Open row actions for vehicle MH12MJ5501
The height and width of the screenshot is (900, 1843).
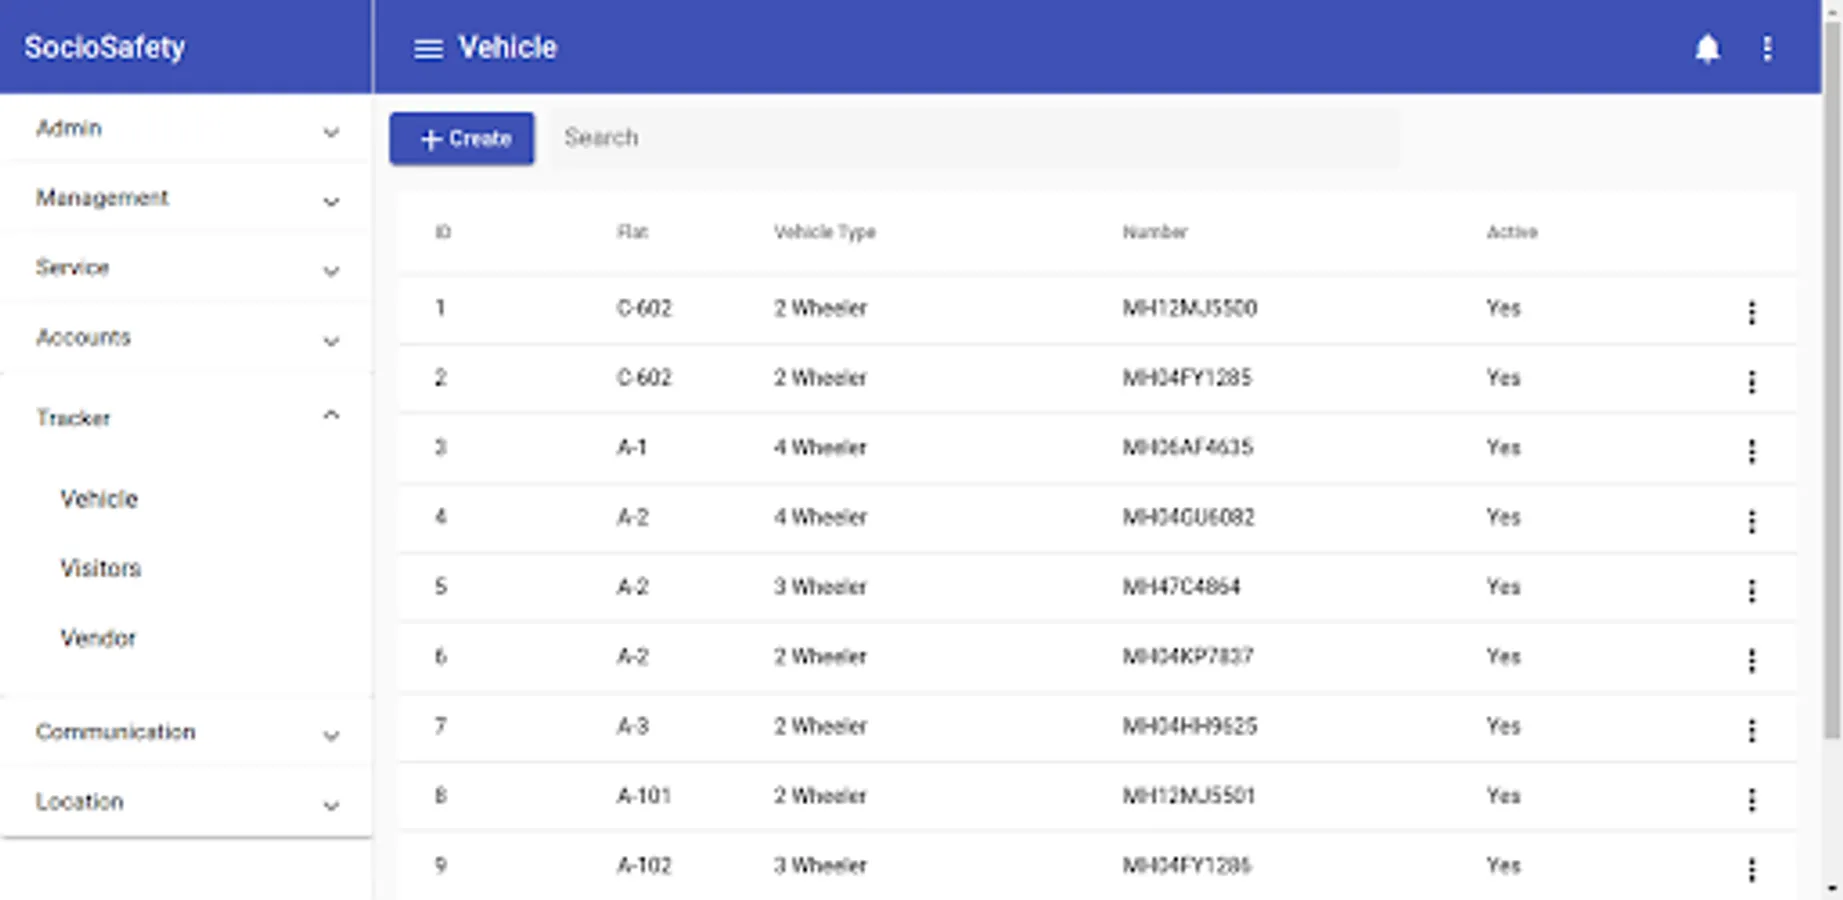(x=1751, y=799)
